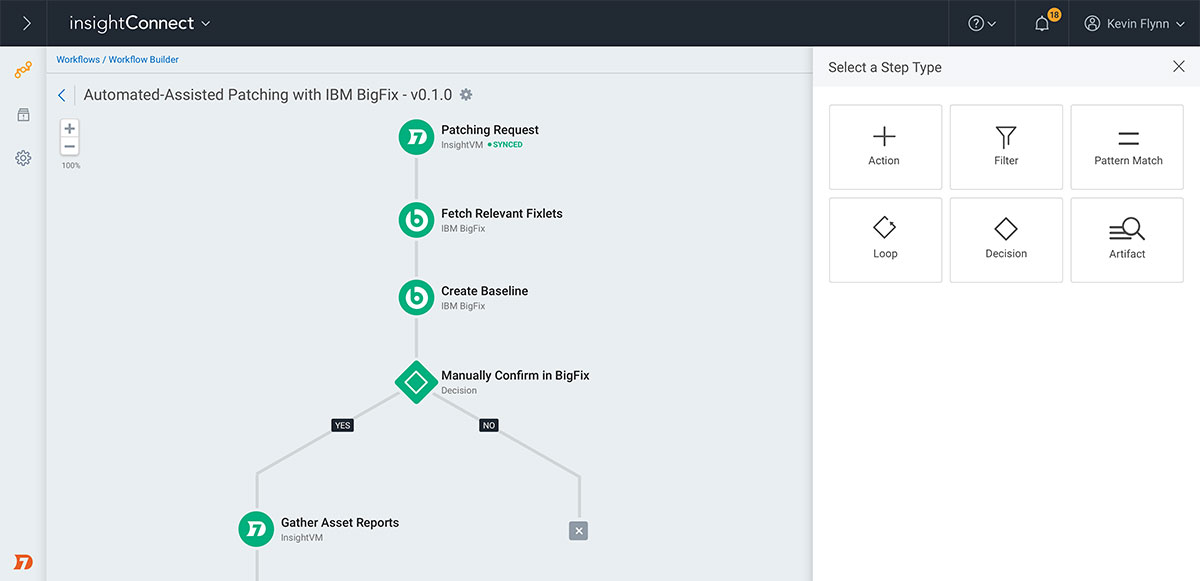
Task: Click the workflows icon in left sidebar
Action: pyautogui.click(x=23, y=70)
